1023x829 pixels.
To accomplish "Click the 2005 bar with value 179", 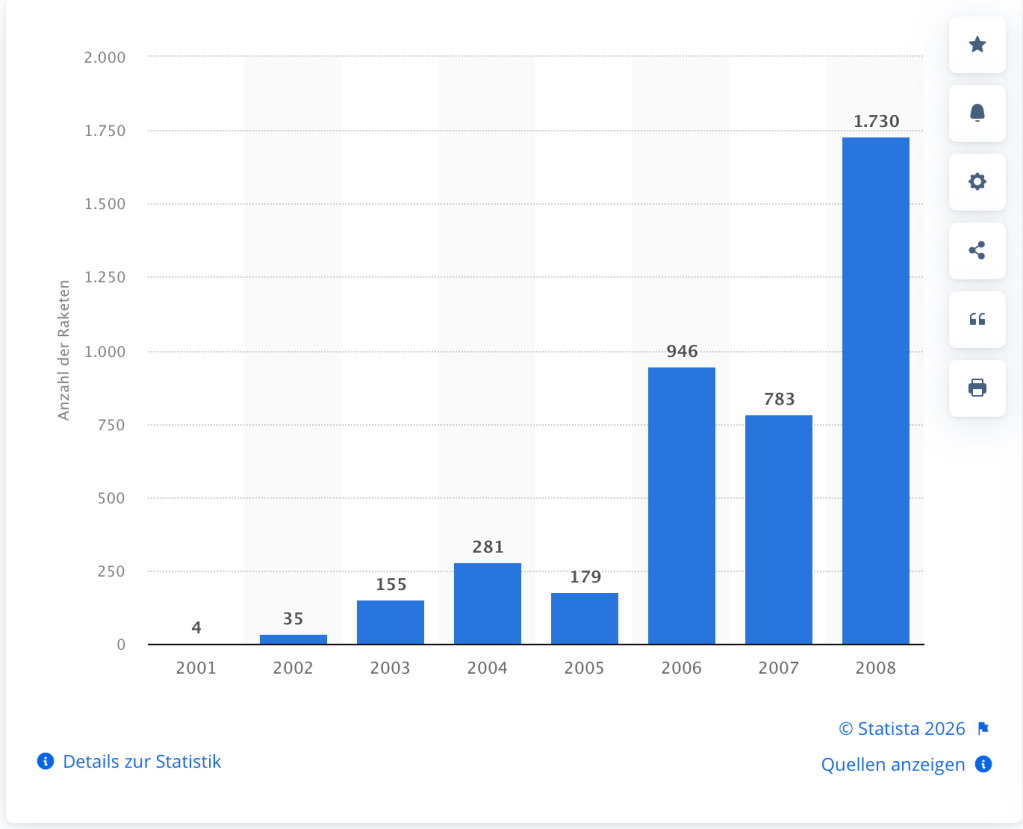I will coord(584,618).
